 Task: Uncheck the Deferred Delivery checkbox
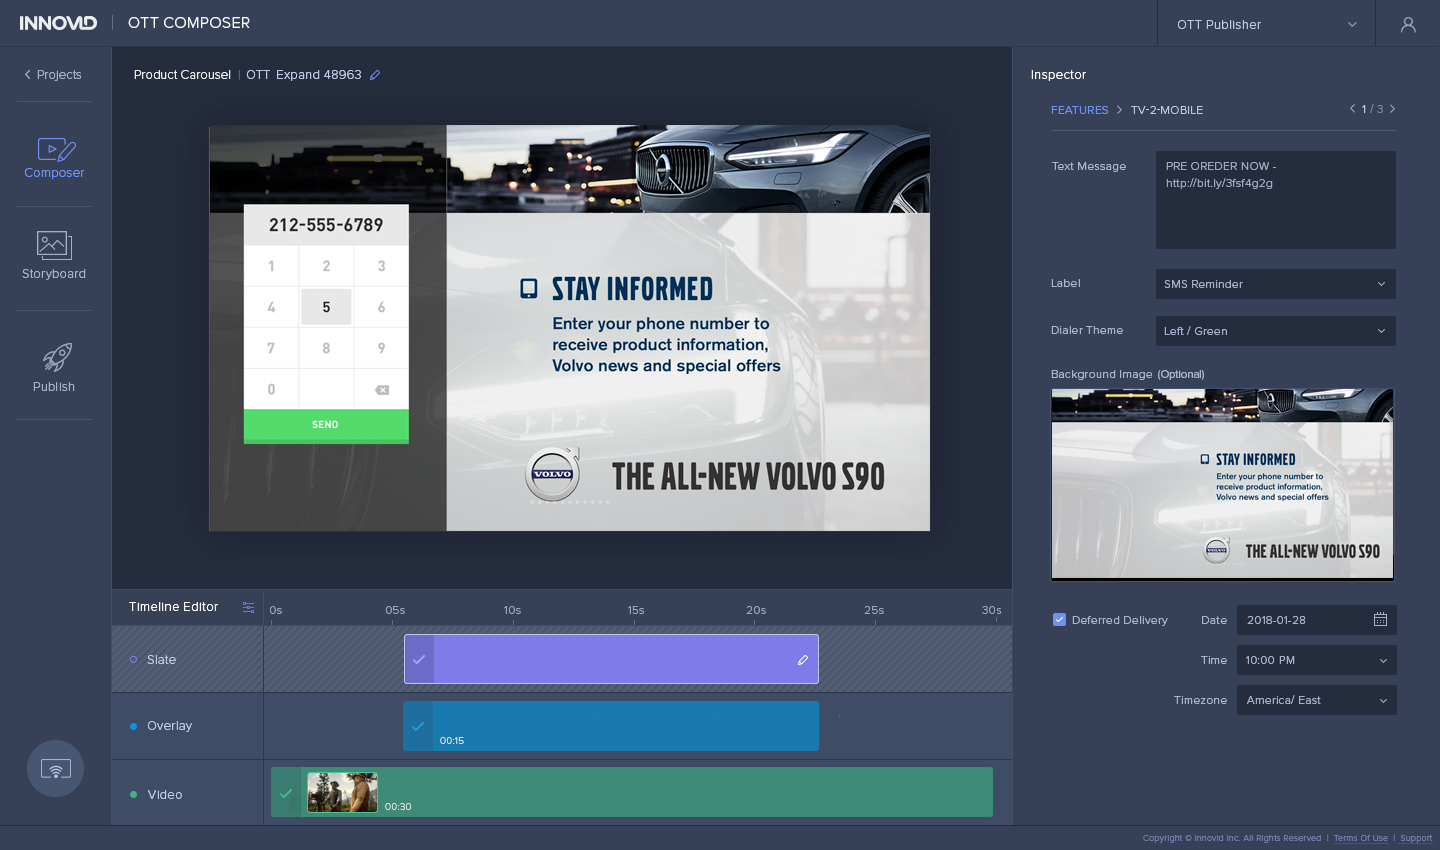(x=1059, y=620)
